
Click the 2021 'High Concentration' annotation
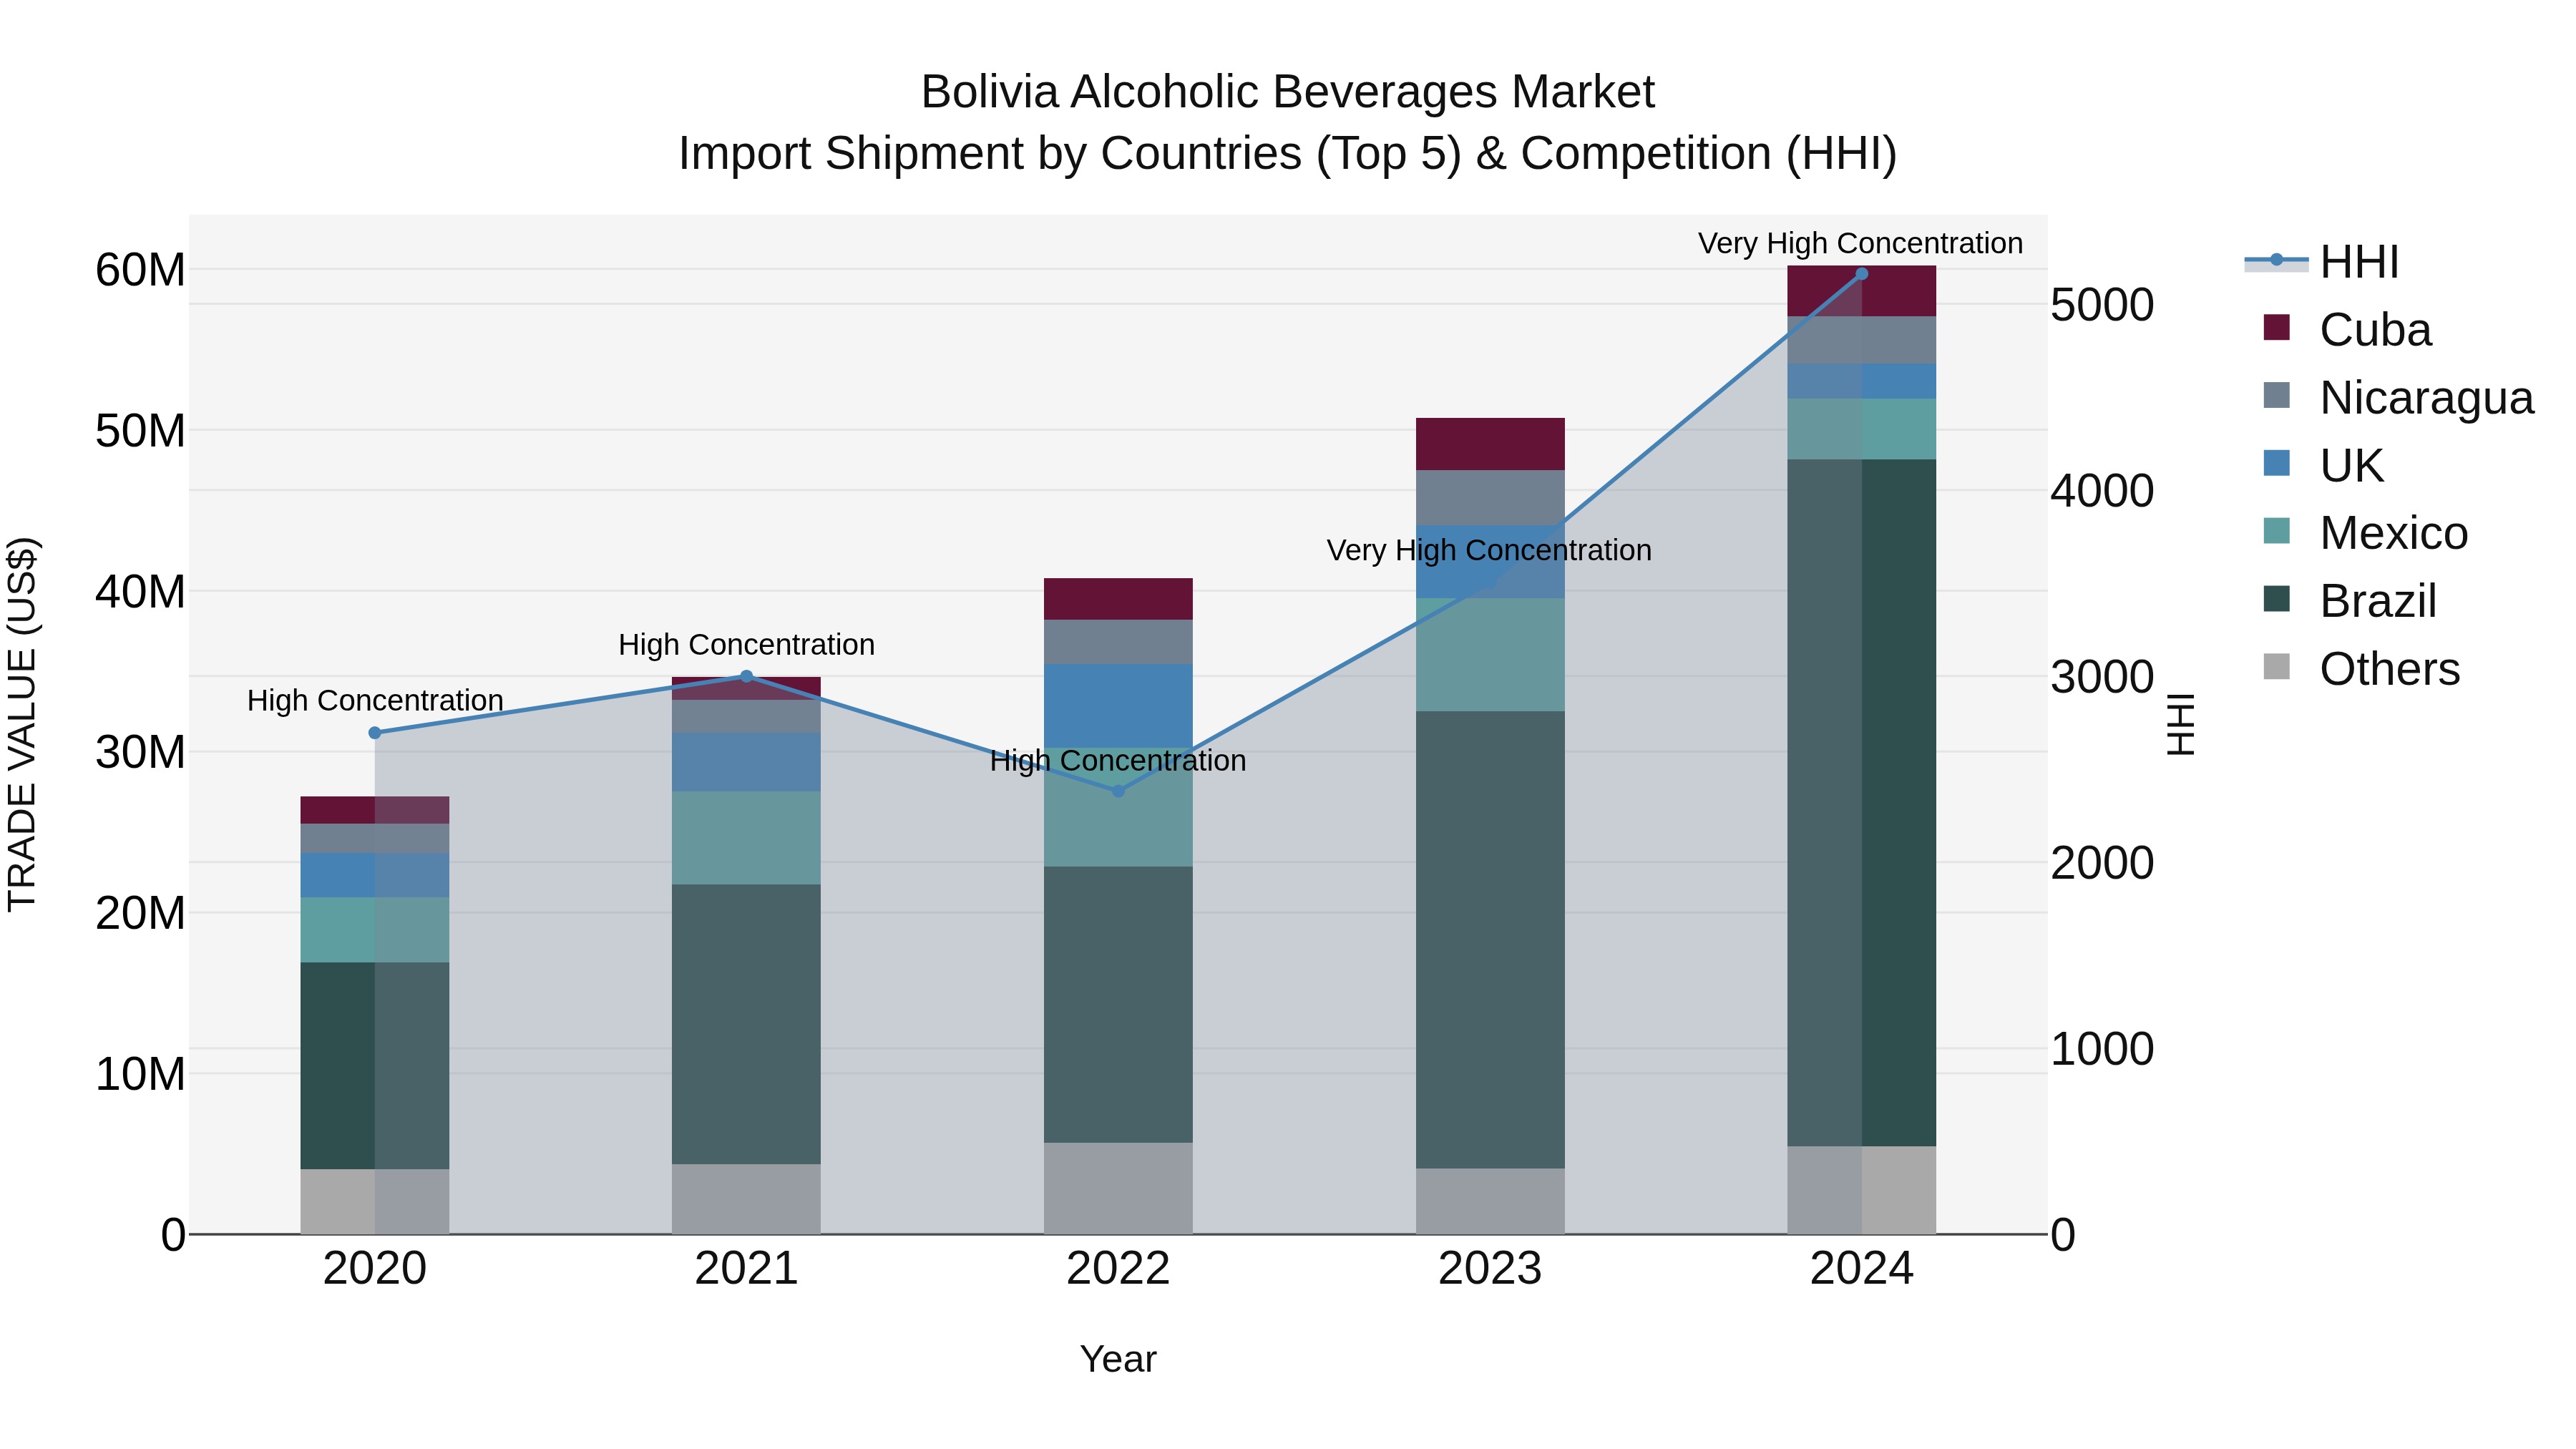[x=746, y=645]
